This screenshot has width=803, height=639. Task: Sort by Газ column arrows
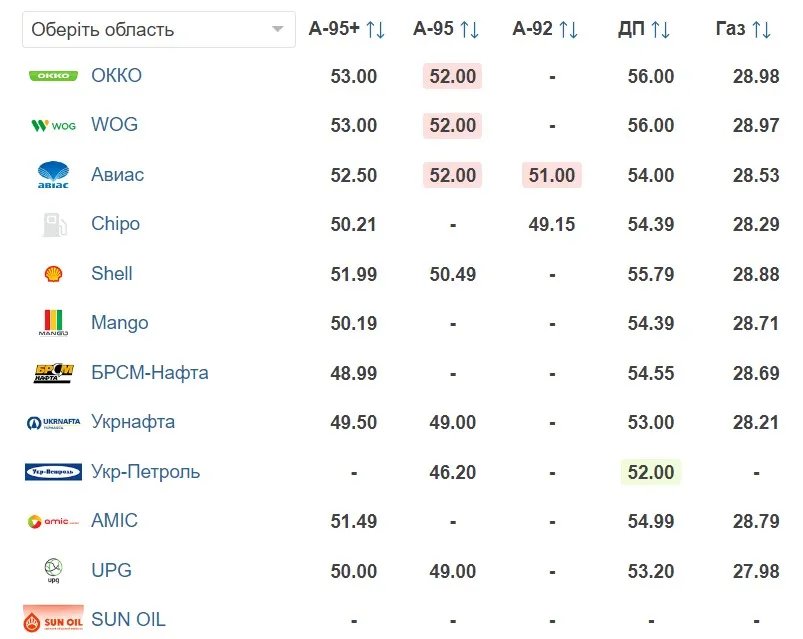click(762, 29)
